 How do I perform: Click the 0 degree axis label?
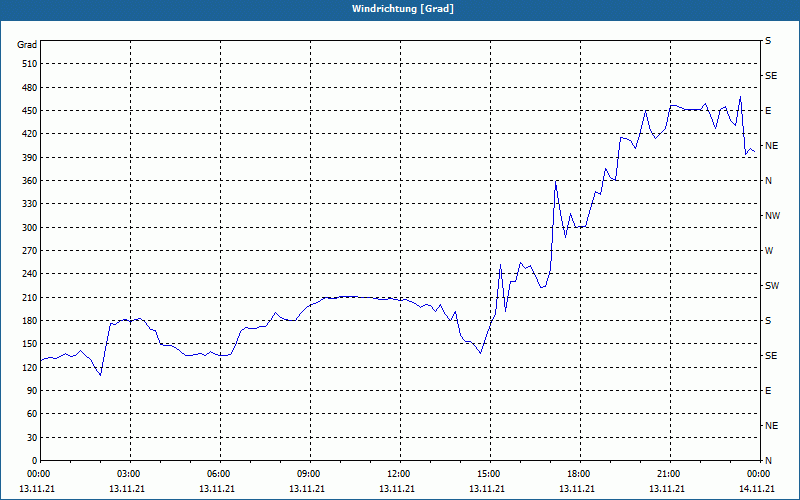point(35,461)
